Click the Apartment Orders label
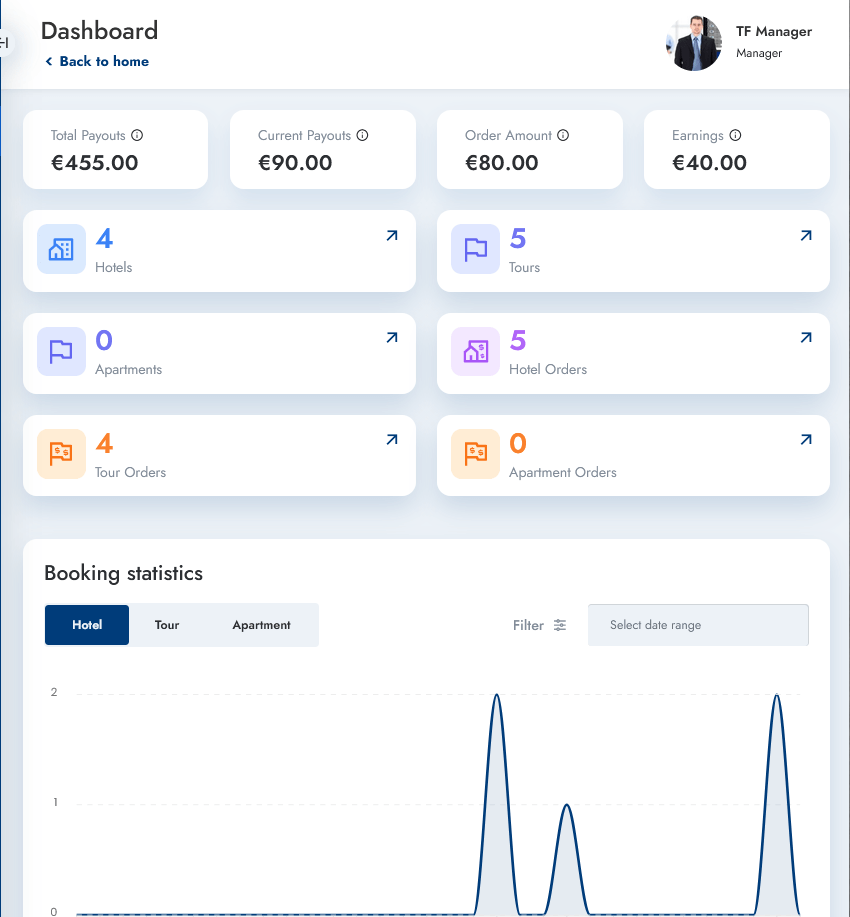This screenshot has height=917, width=850. click(563, 472)
